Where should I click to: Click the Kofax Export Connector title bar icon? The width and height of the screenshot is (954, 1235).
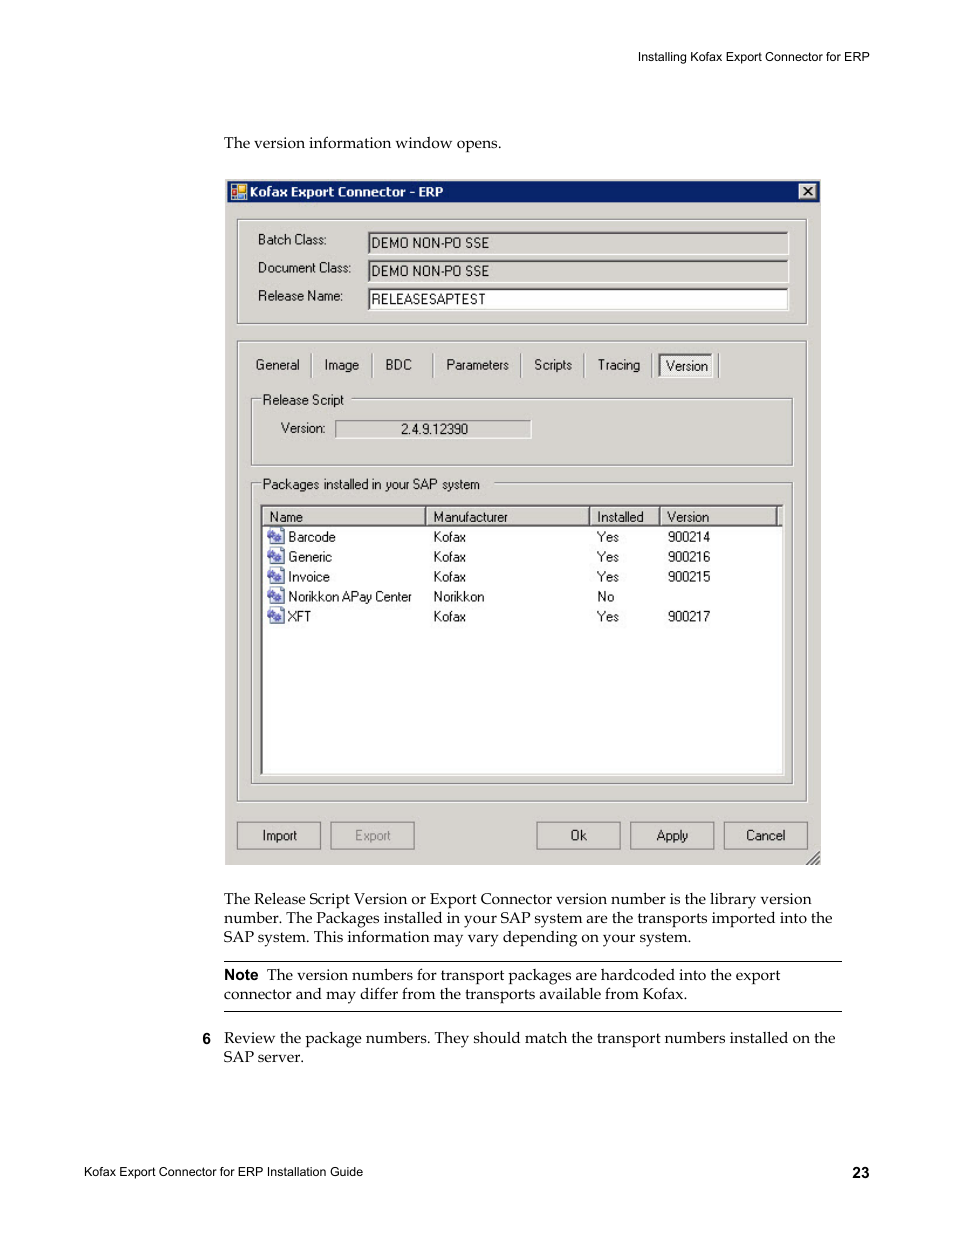tap(239, 191)
